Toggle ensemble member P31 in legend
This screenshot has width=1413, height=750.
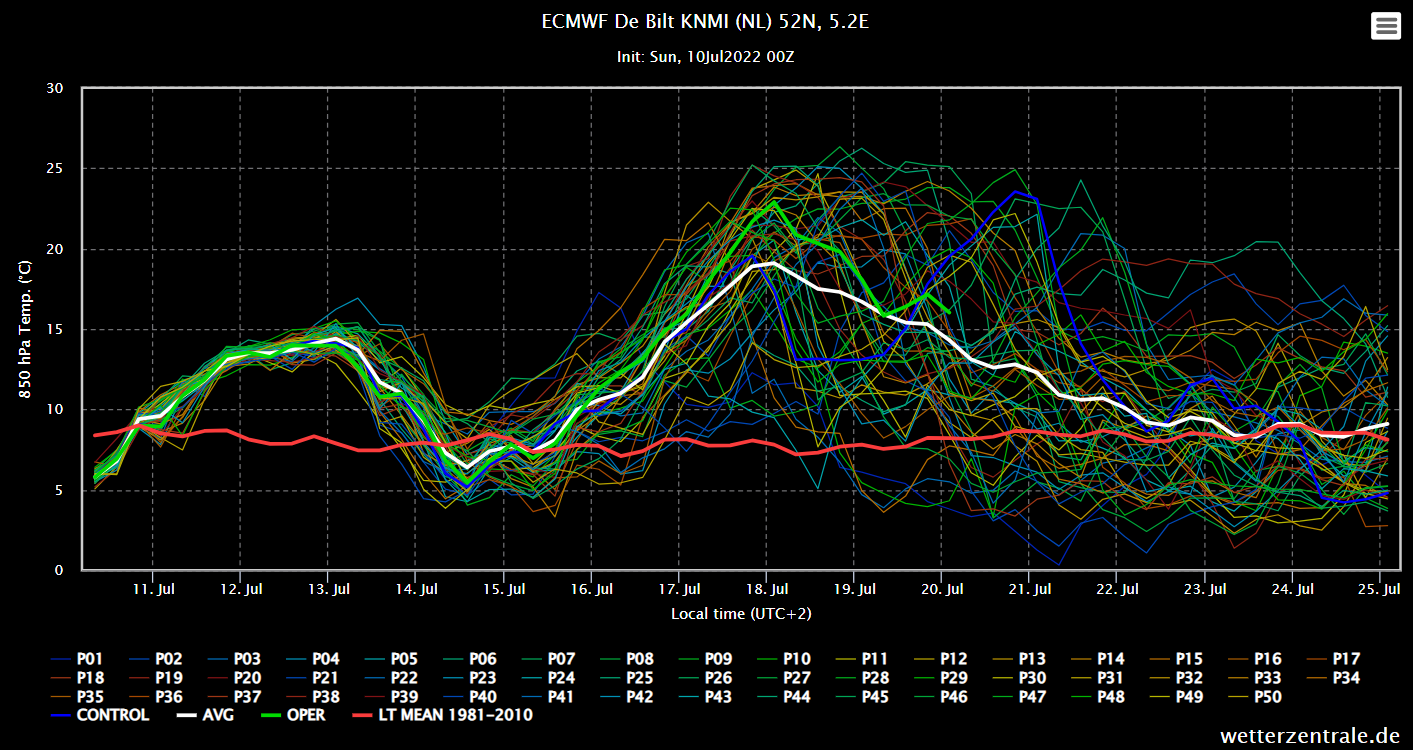[x=1097, y=678]
